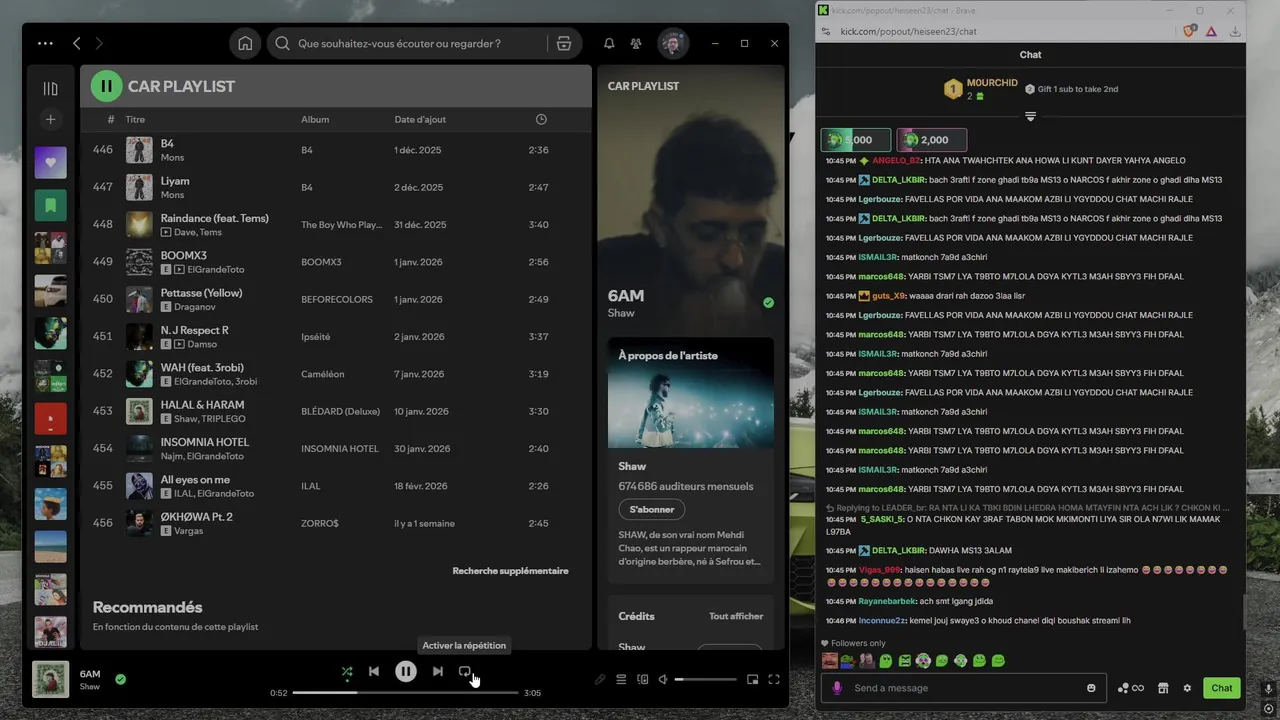This screenshot has width=1280, height=720.
Task: Toggle shuffle in the player bar
Action: 347,672
